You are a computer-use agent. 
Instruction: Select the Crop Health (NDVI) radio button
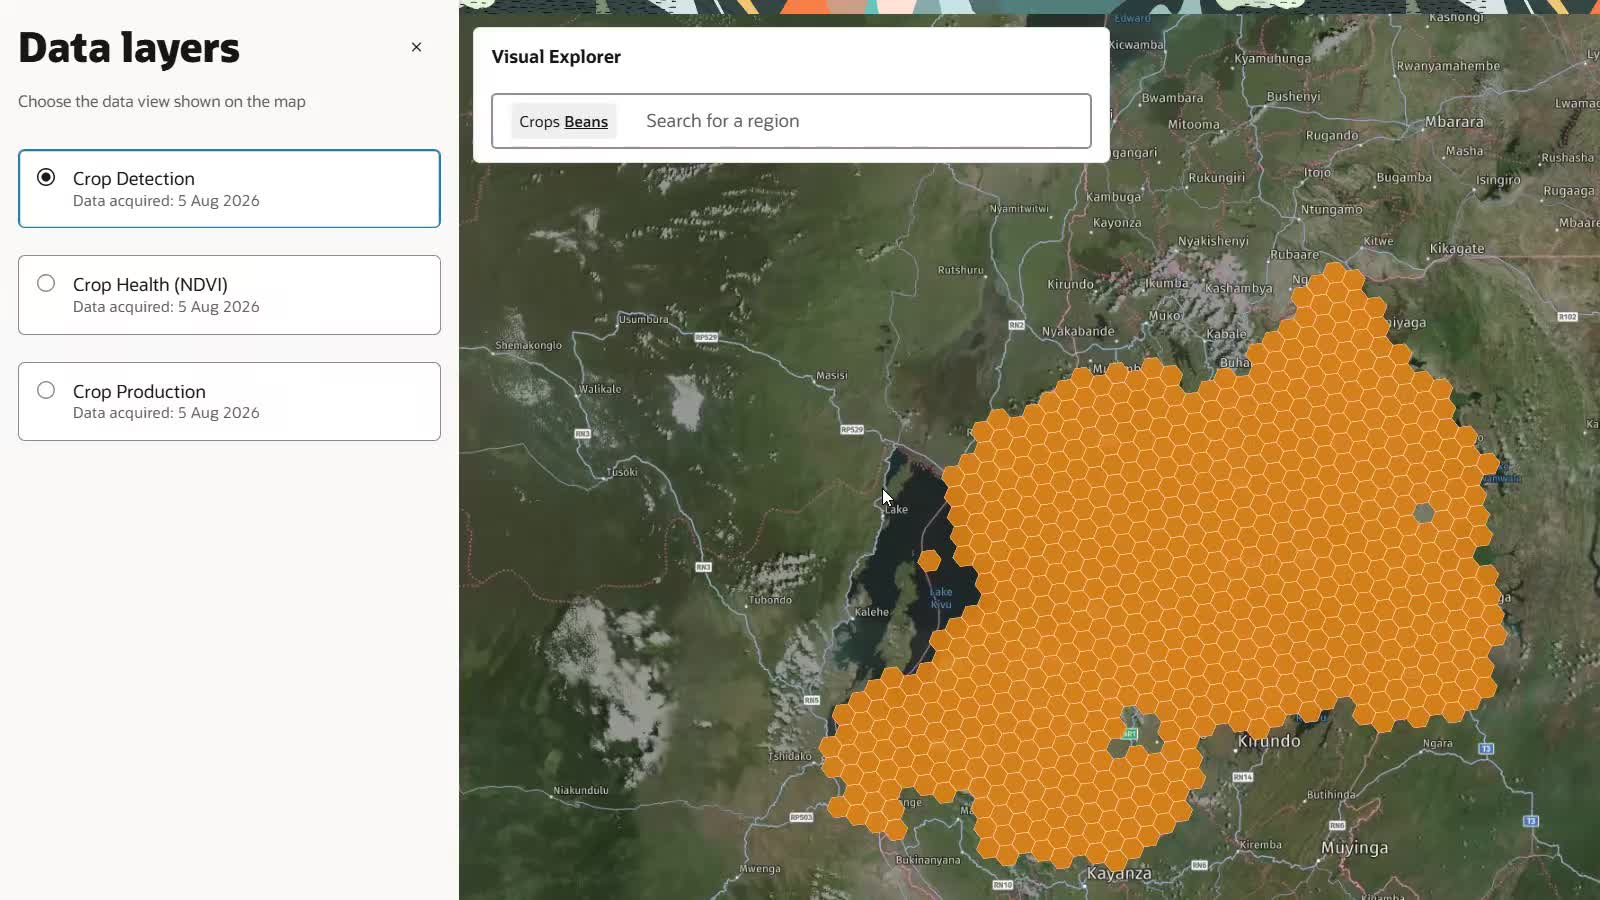coord(46,283)
